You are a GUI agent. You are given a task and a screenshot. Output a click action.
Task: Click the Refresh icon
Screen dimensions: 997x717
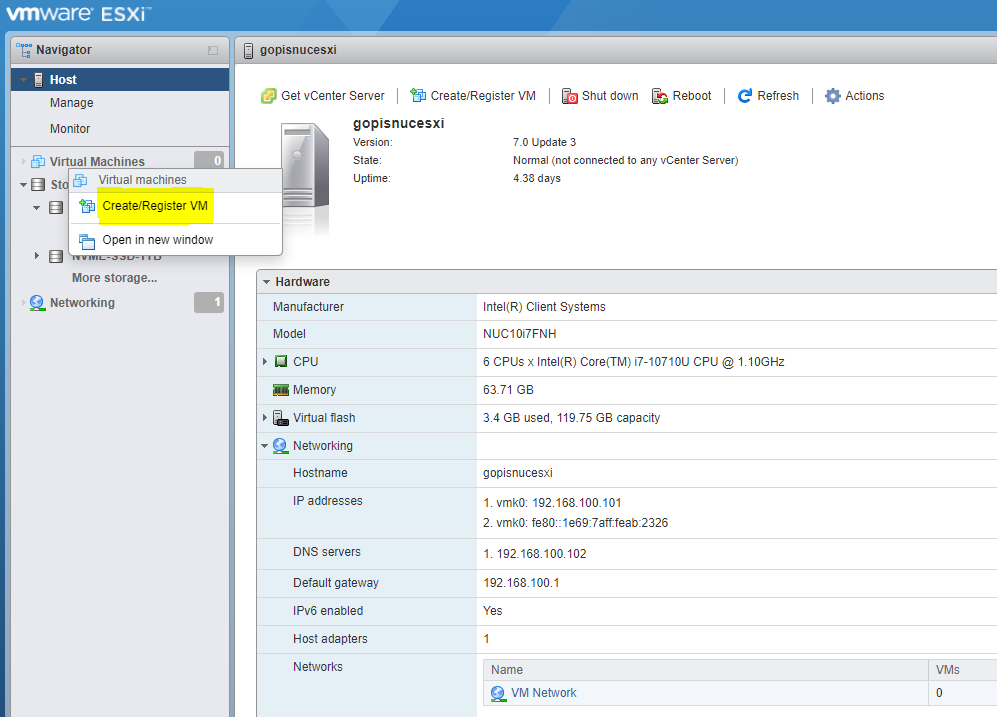[x=745, y=96]
